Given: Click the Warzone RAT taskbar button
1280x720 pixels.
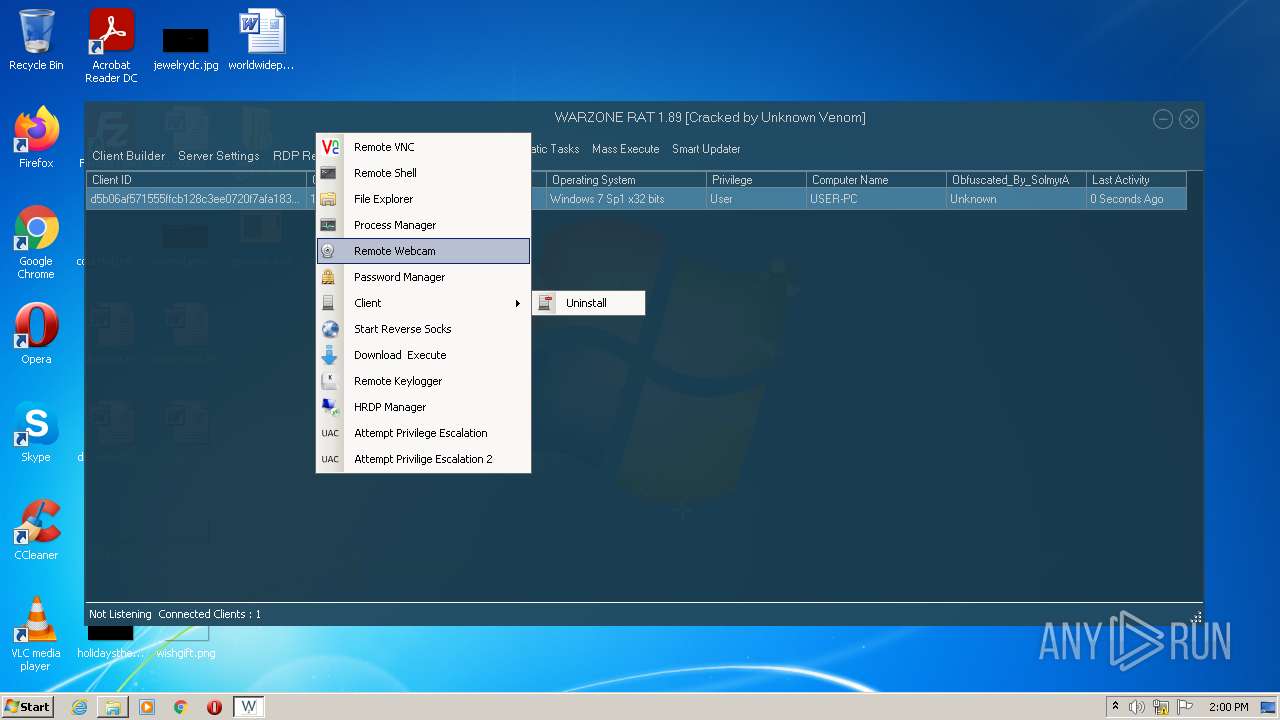Looking at the screenshot, I should [x=249, y=707].
